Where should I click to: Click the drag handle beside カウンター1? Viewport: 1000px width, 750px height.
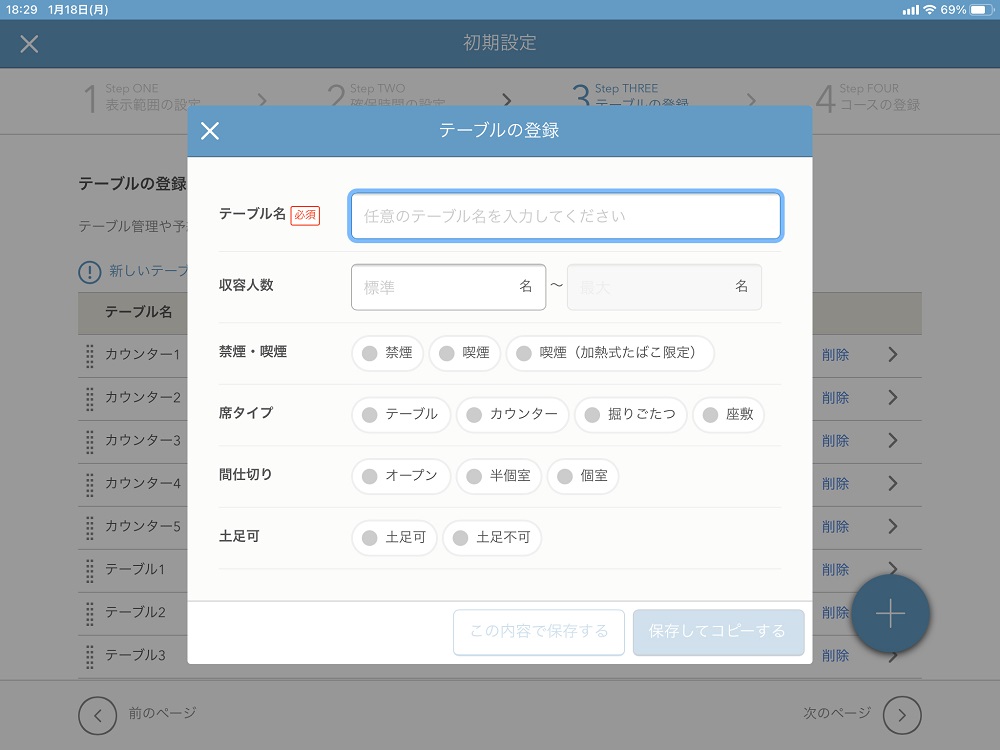88,355
